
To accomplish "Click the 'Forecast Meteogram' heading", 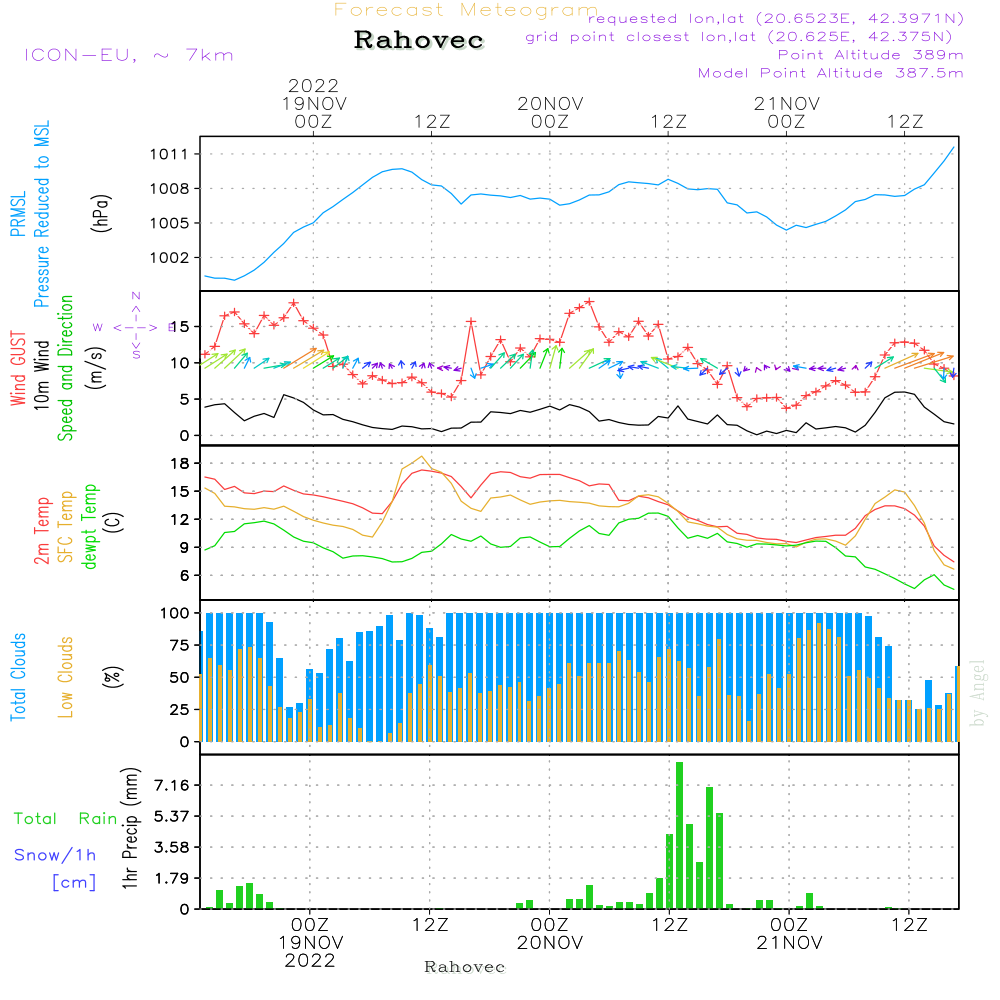I will [x=466, y=10].
